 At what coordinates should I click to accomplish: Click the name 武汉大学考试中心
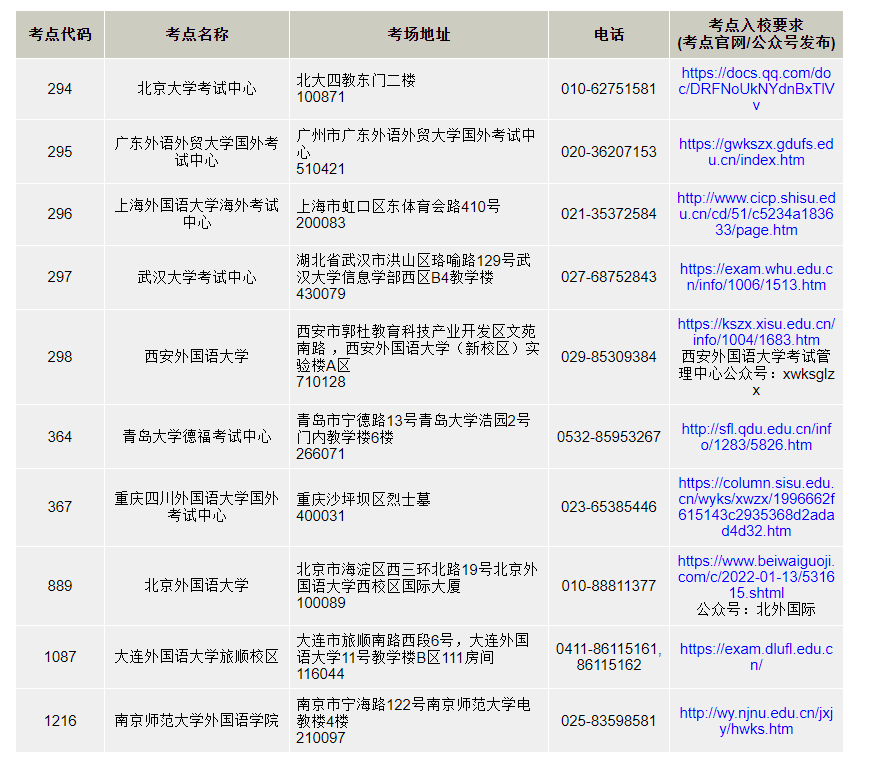[x=197, y=277]
